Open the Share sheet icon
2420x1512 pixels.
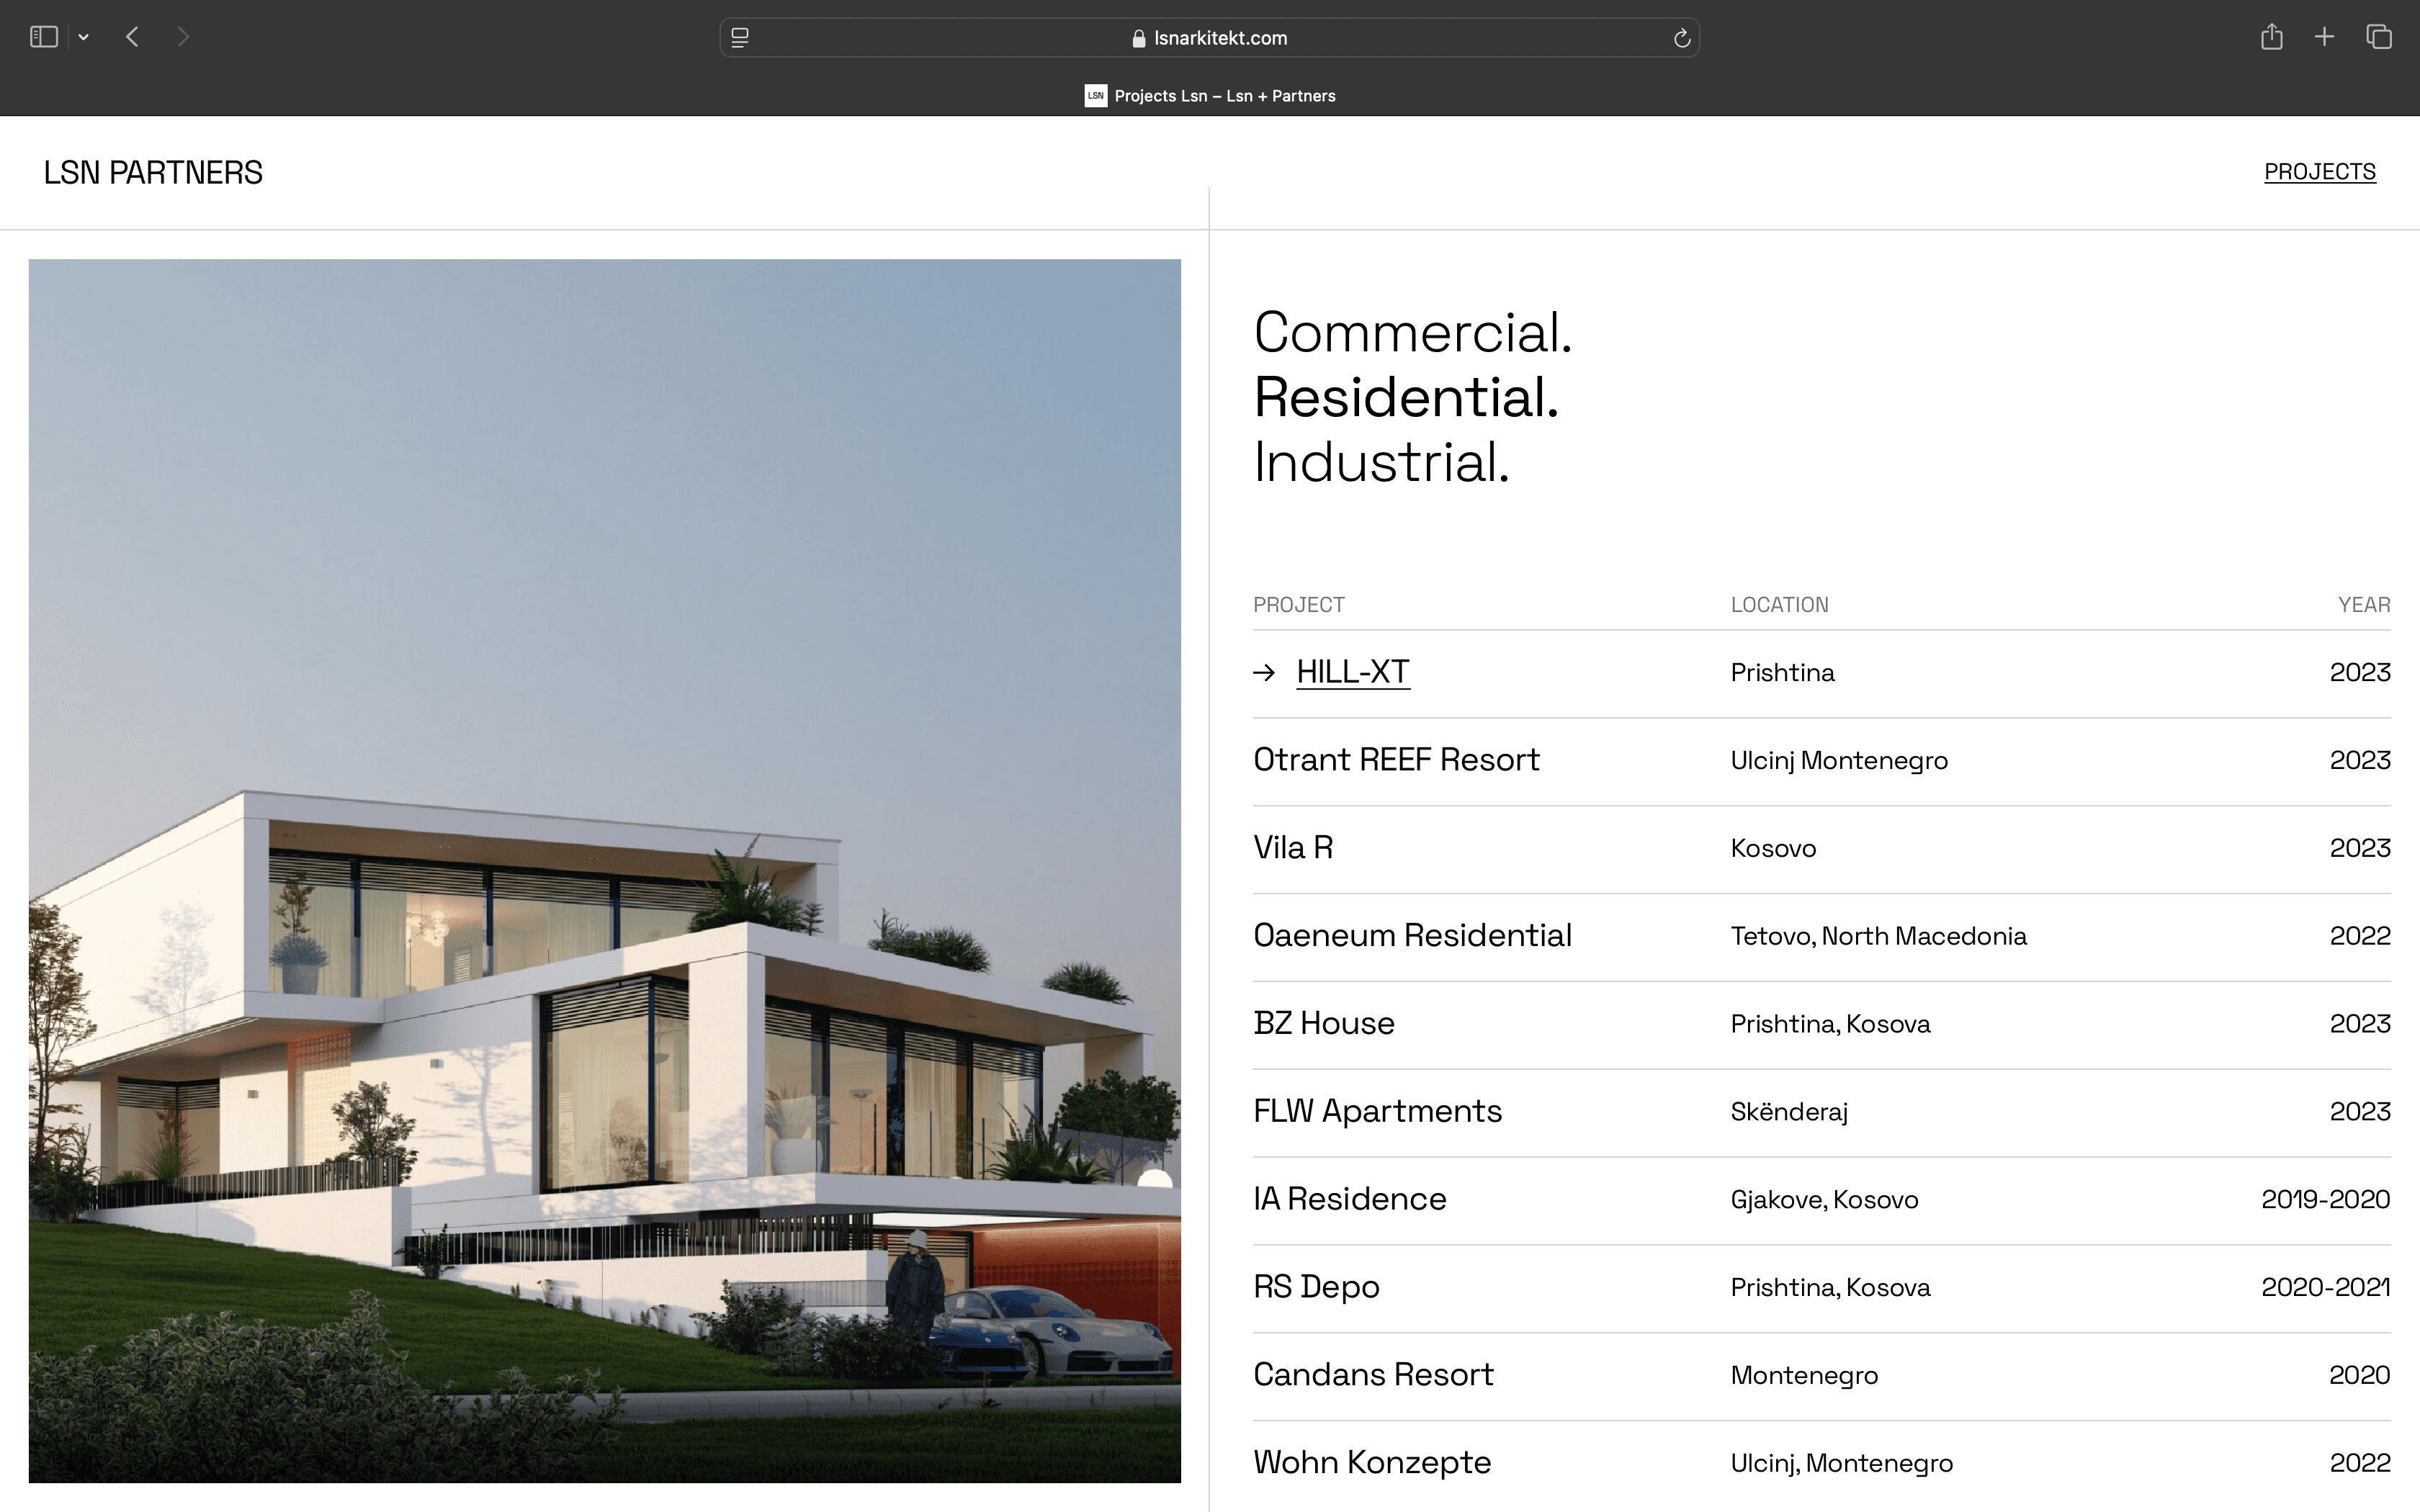tap(2271, 37)
